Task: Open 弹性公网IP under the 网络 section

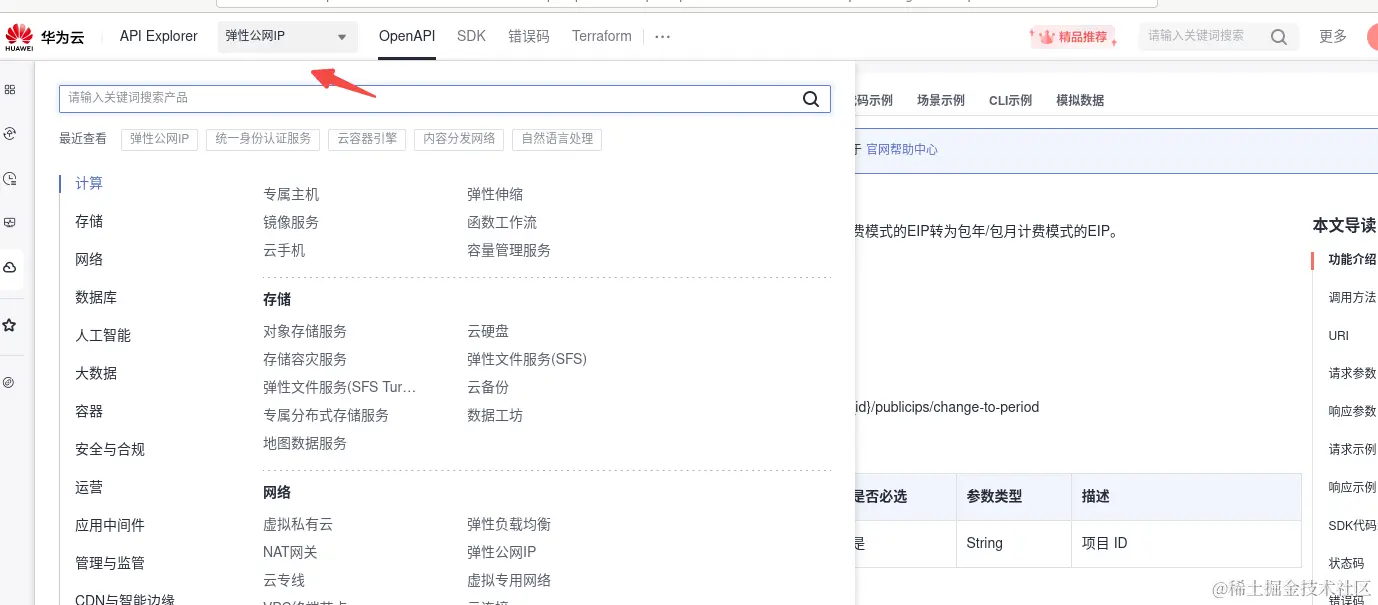Action: click(502, 552)
